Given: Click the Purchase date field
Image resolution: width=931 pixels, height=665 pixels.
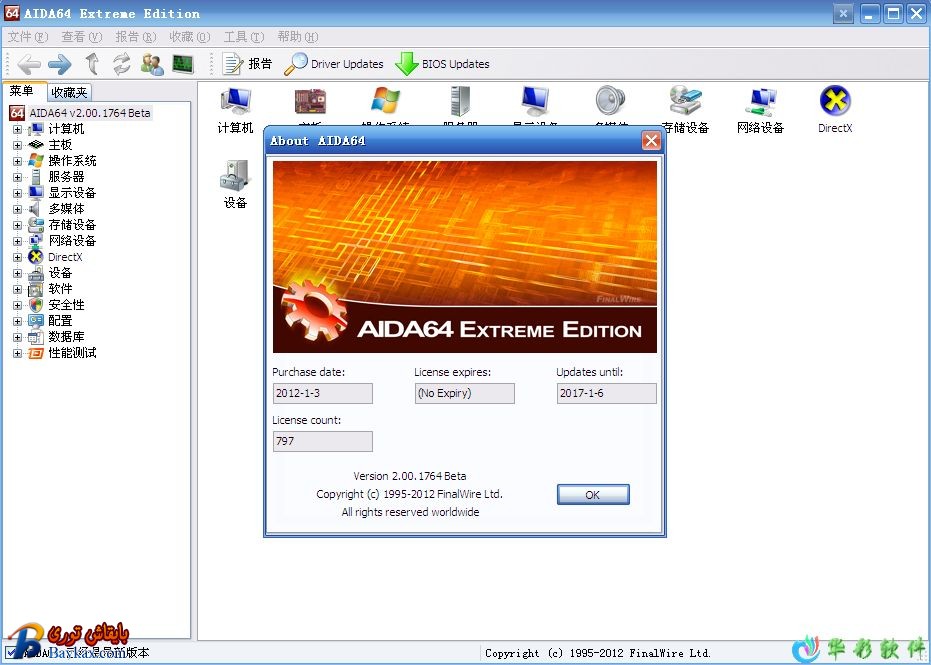Looking at the screenshot, I should [x=322, y=393].
